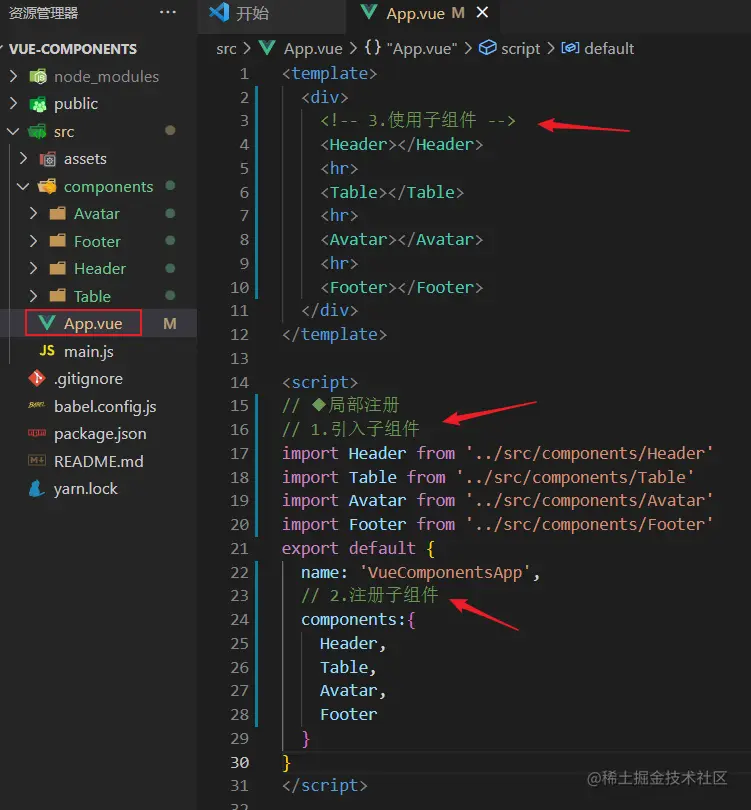Click the 资源管理器 panel title
Screen dimensions: 751x810
point(43,12)
